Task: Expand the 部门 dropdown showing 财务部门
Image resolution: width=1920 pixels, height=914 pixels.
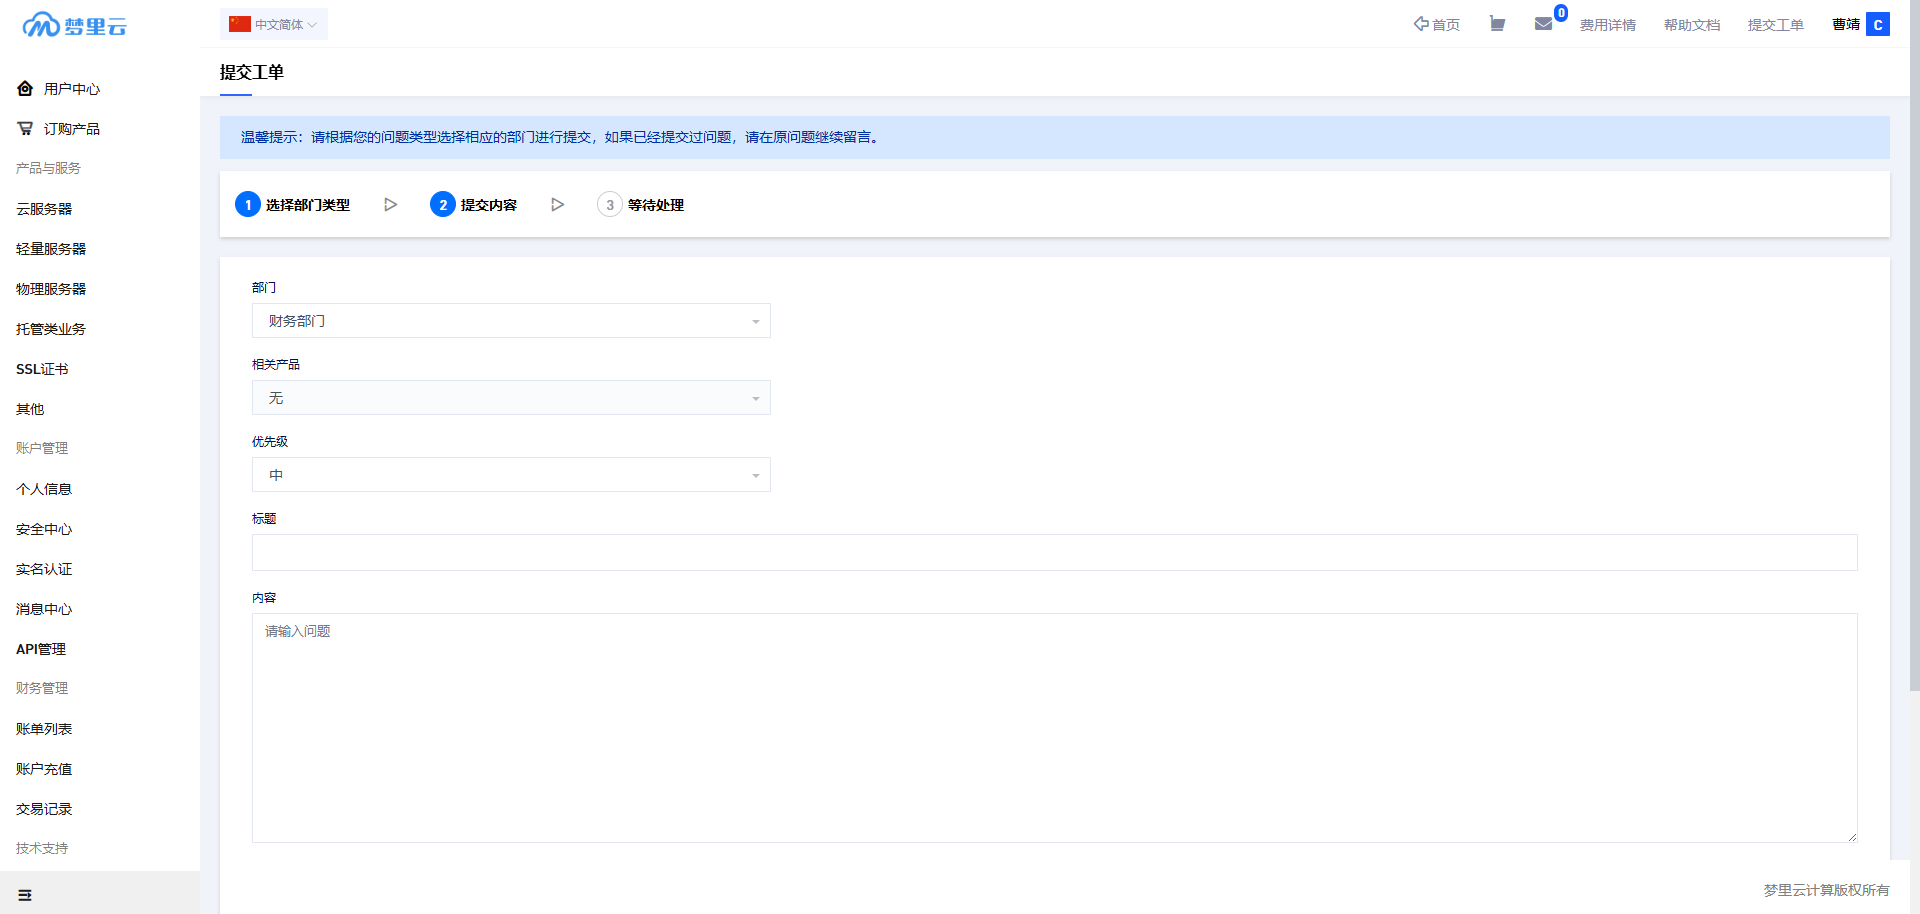Action: click(511, 321)
